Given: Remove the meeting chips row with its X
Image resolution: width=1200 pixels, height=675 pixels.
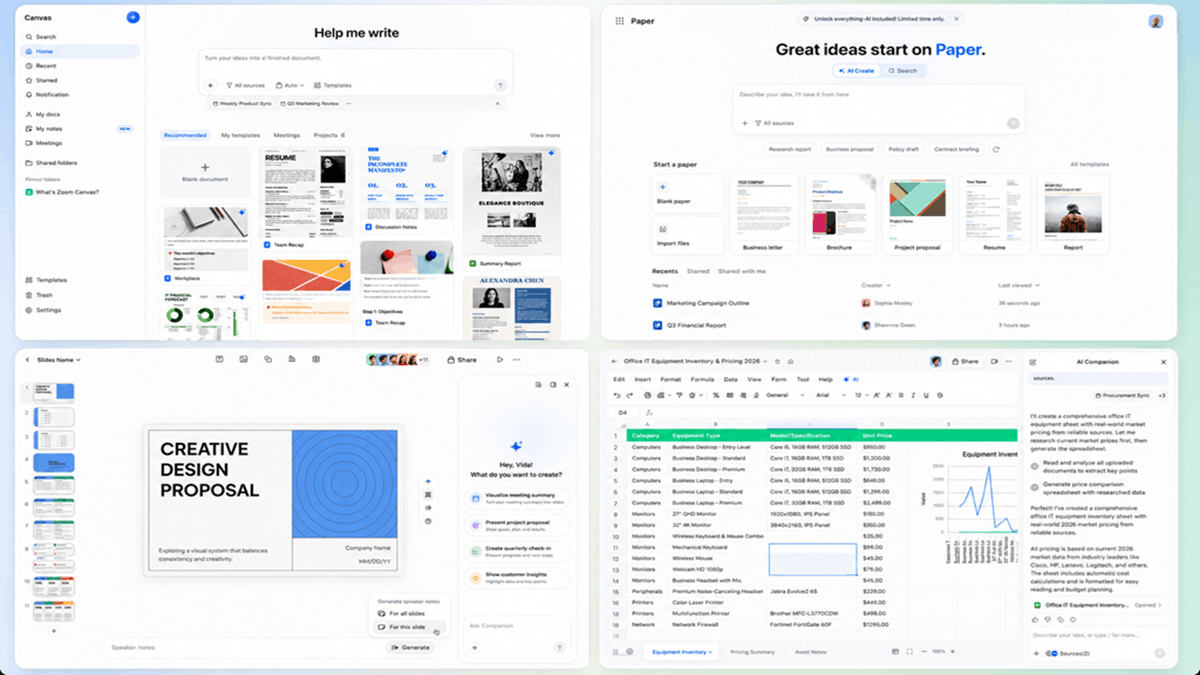Looking at the screenshot, I should click(x=498, y=103).
